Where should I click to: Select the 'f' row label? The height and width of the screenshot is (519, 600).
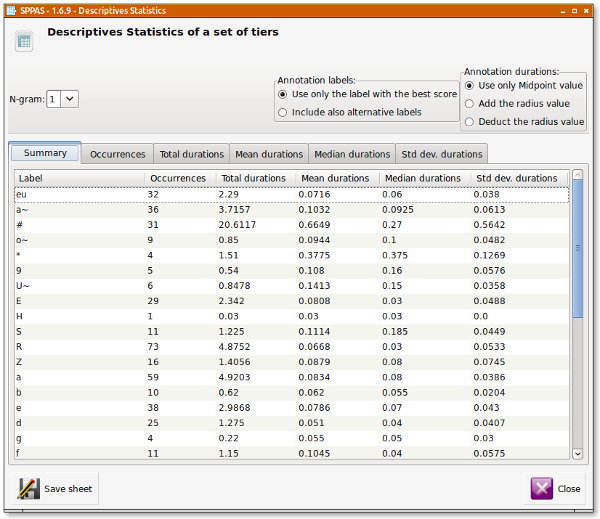[x=18, y=454]
